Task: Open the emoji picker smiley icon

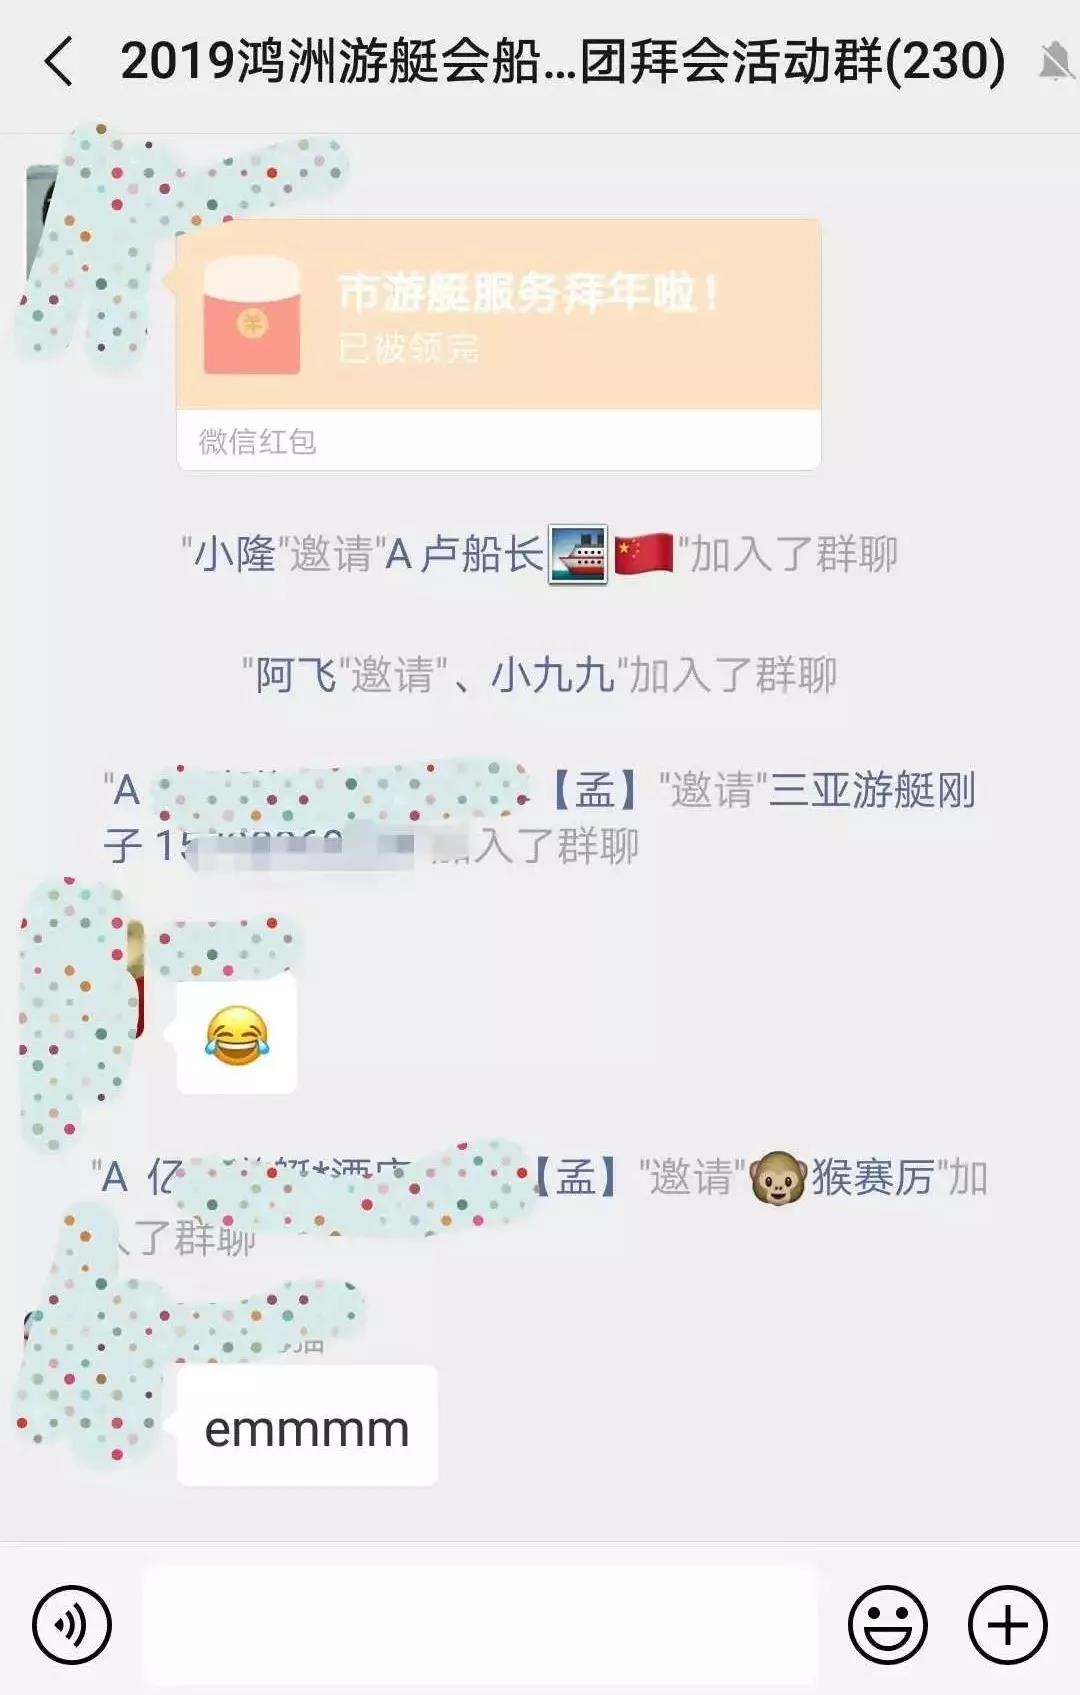Action: pyautogui.click(x=887, y=1625)
